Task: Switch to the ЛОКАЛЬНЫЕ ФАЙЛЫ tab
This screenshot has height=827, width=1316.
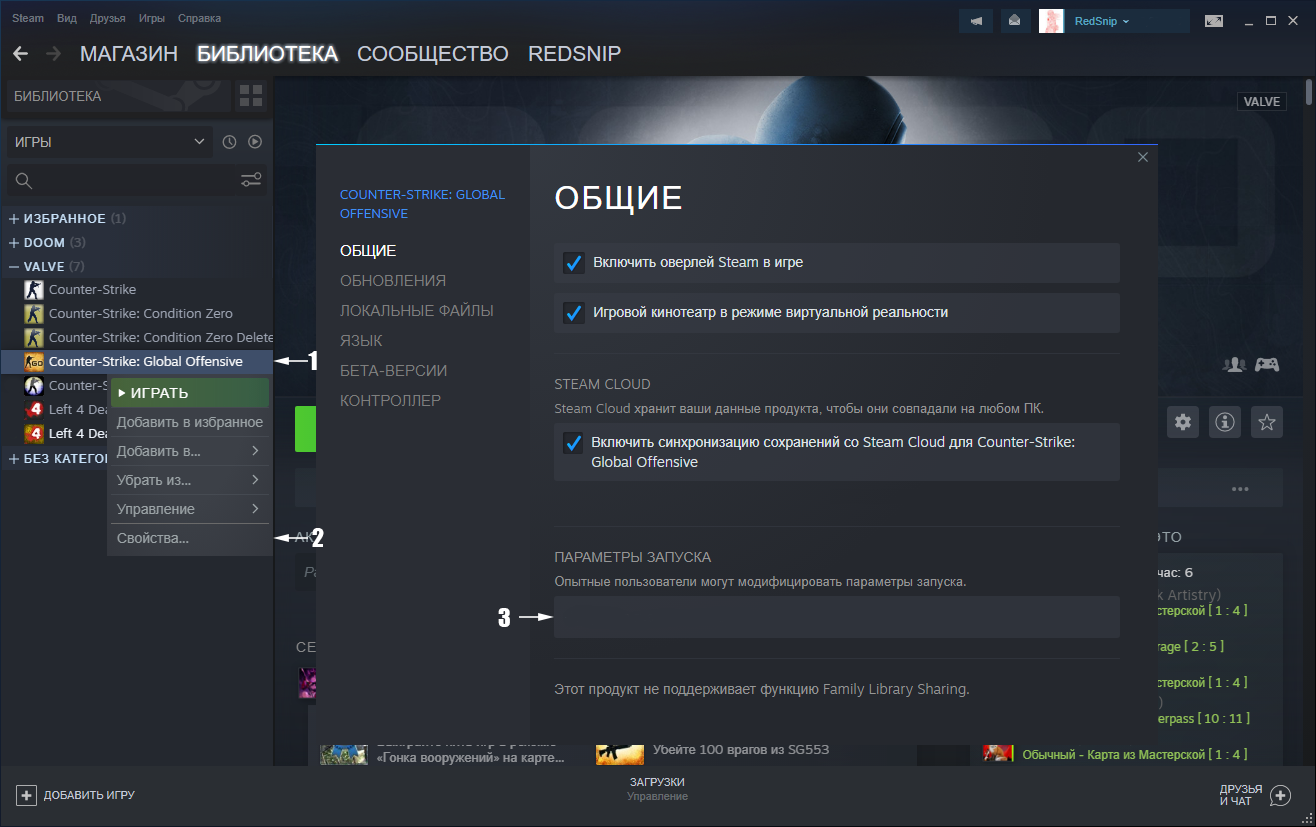Action: click(417, 311)
